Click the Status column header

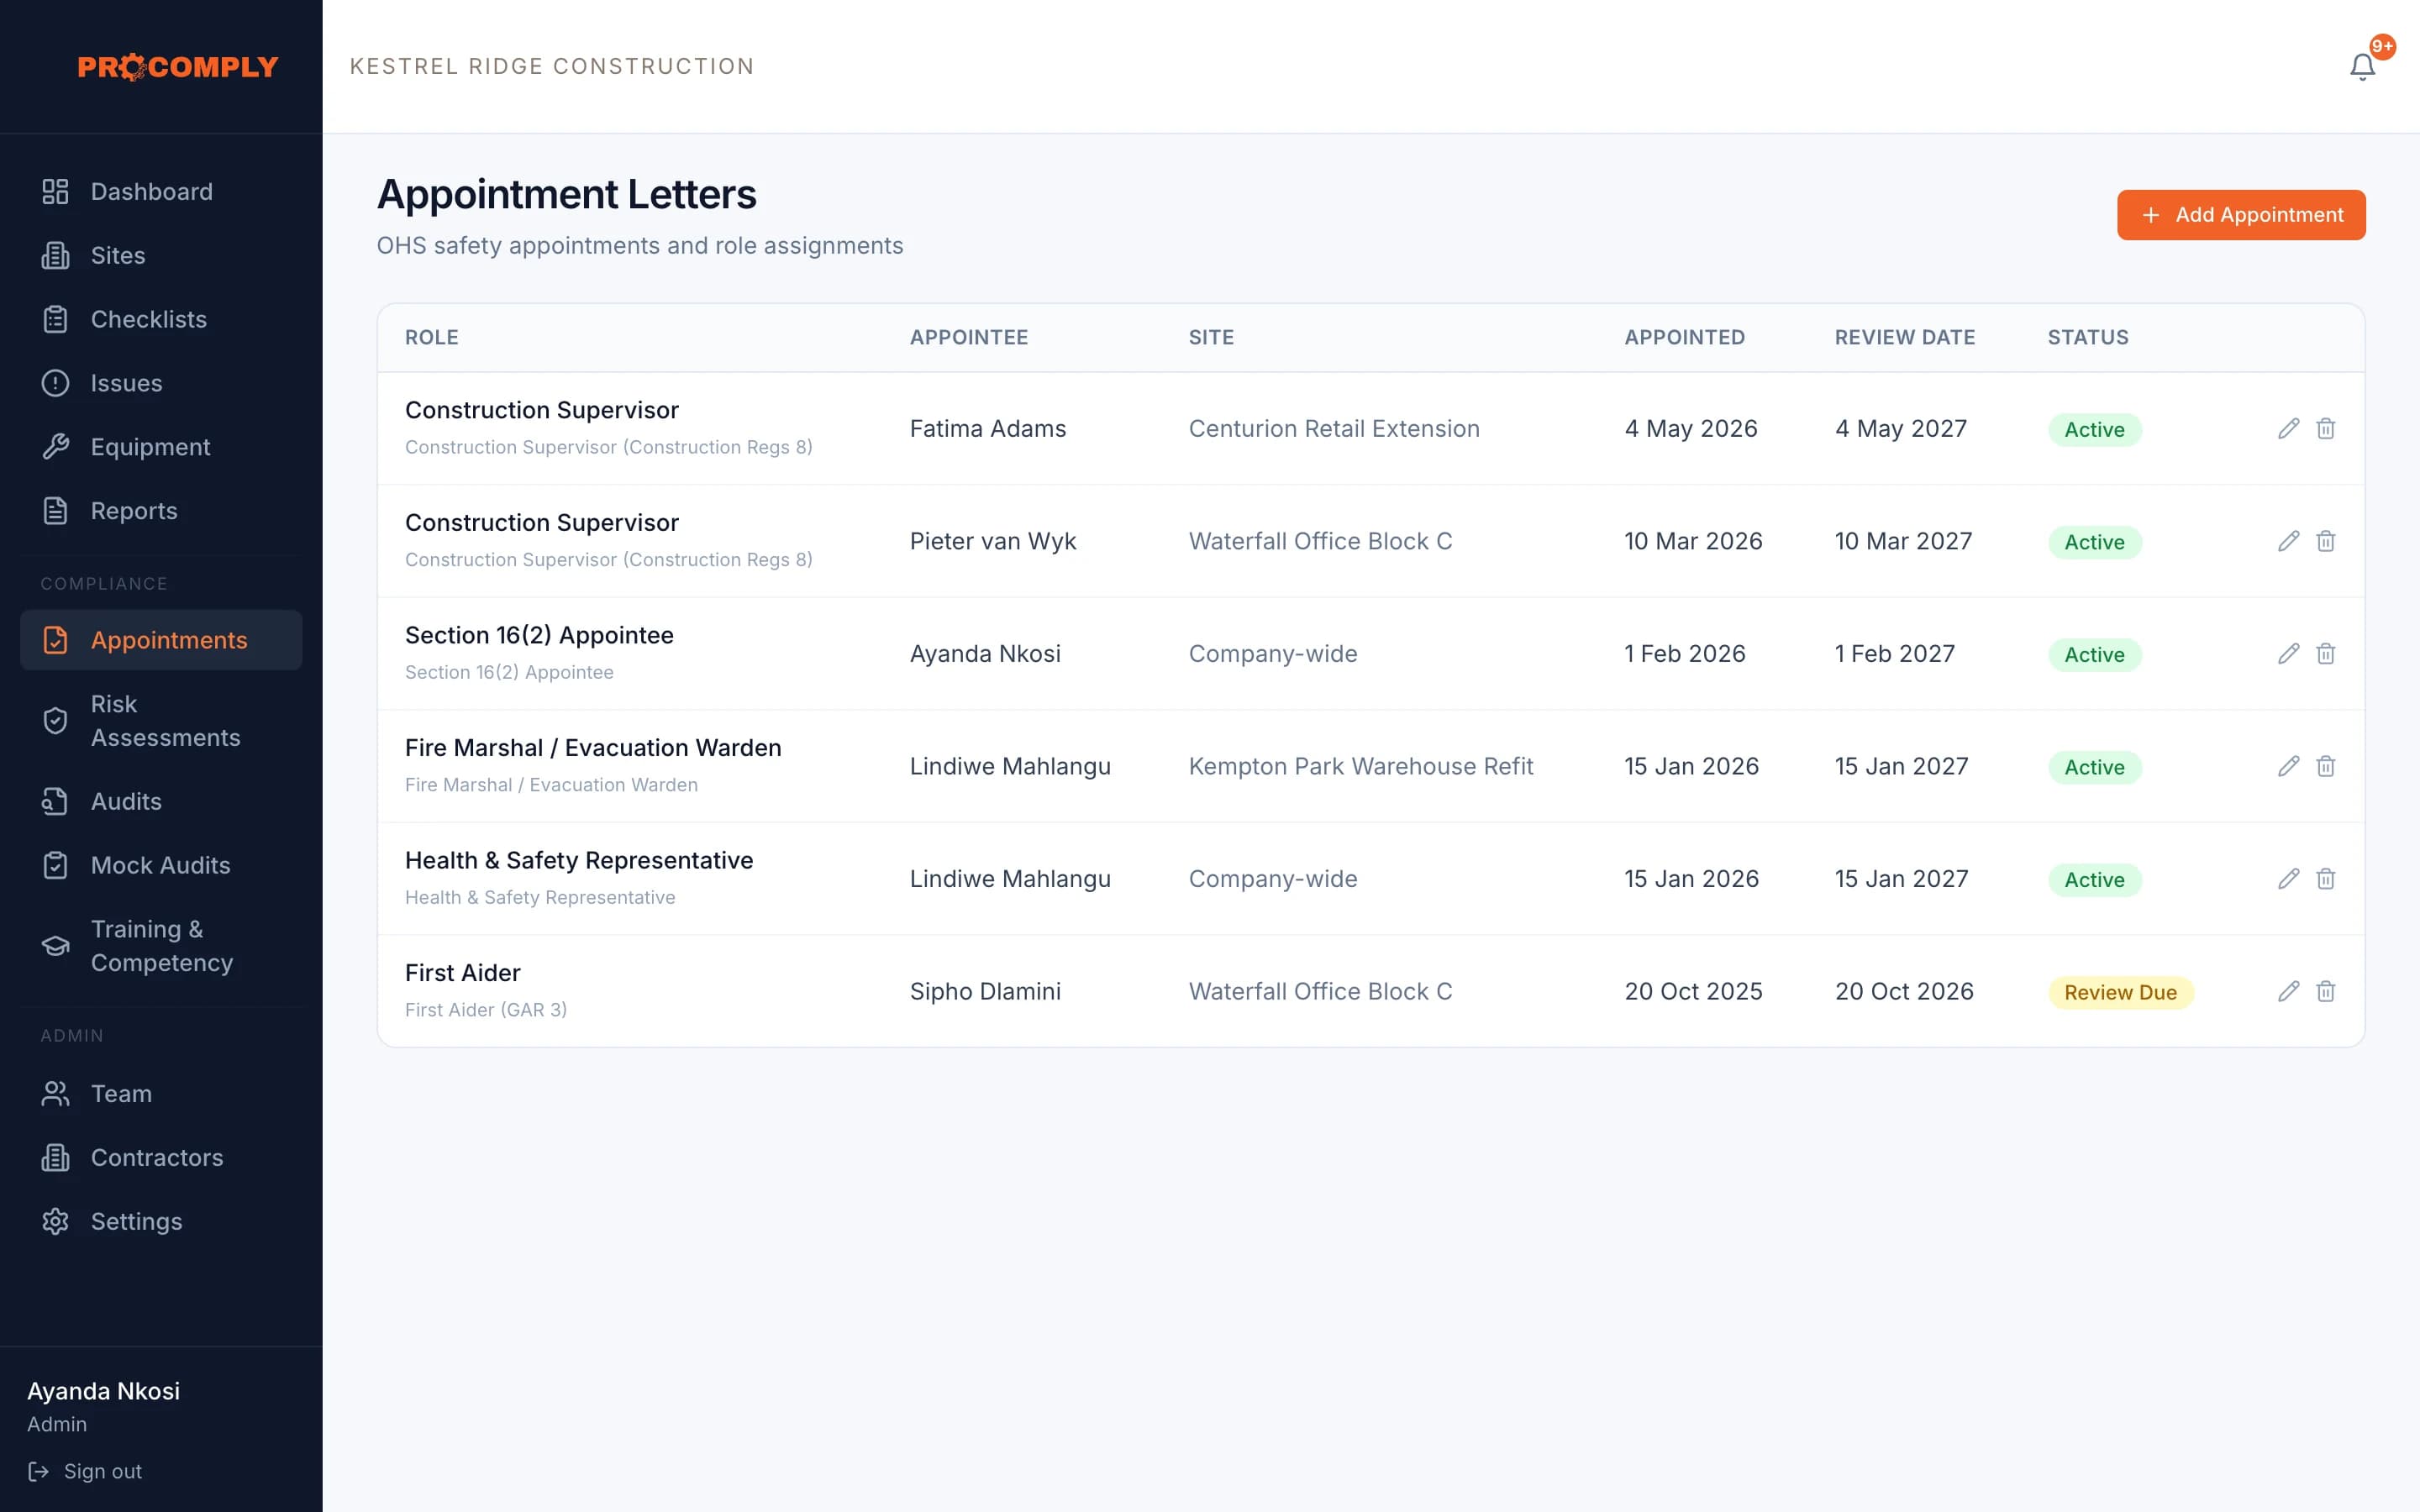point(2088,338)
